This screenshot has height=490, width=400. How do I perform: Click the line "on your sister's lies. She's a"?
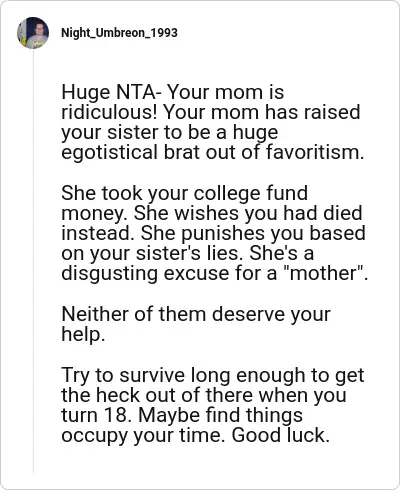tap(188, 253)
